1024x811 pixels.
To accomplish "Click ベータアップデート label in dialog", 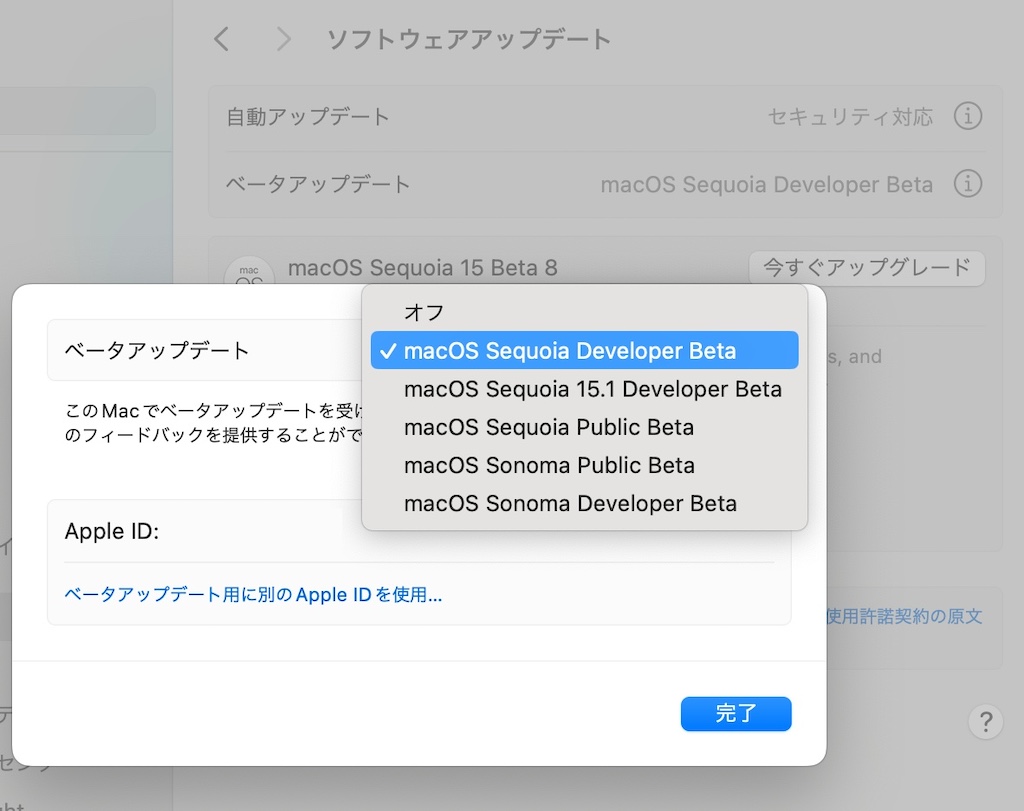I will point(157,350).
